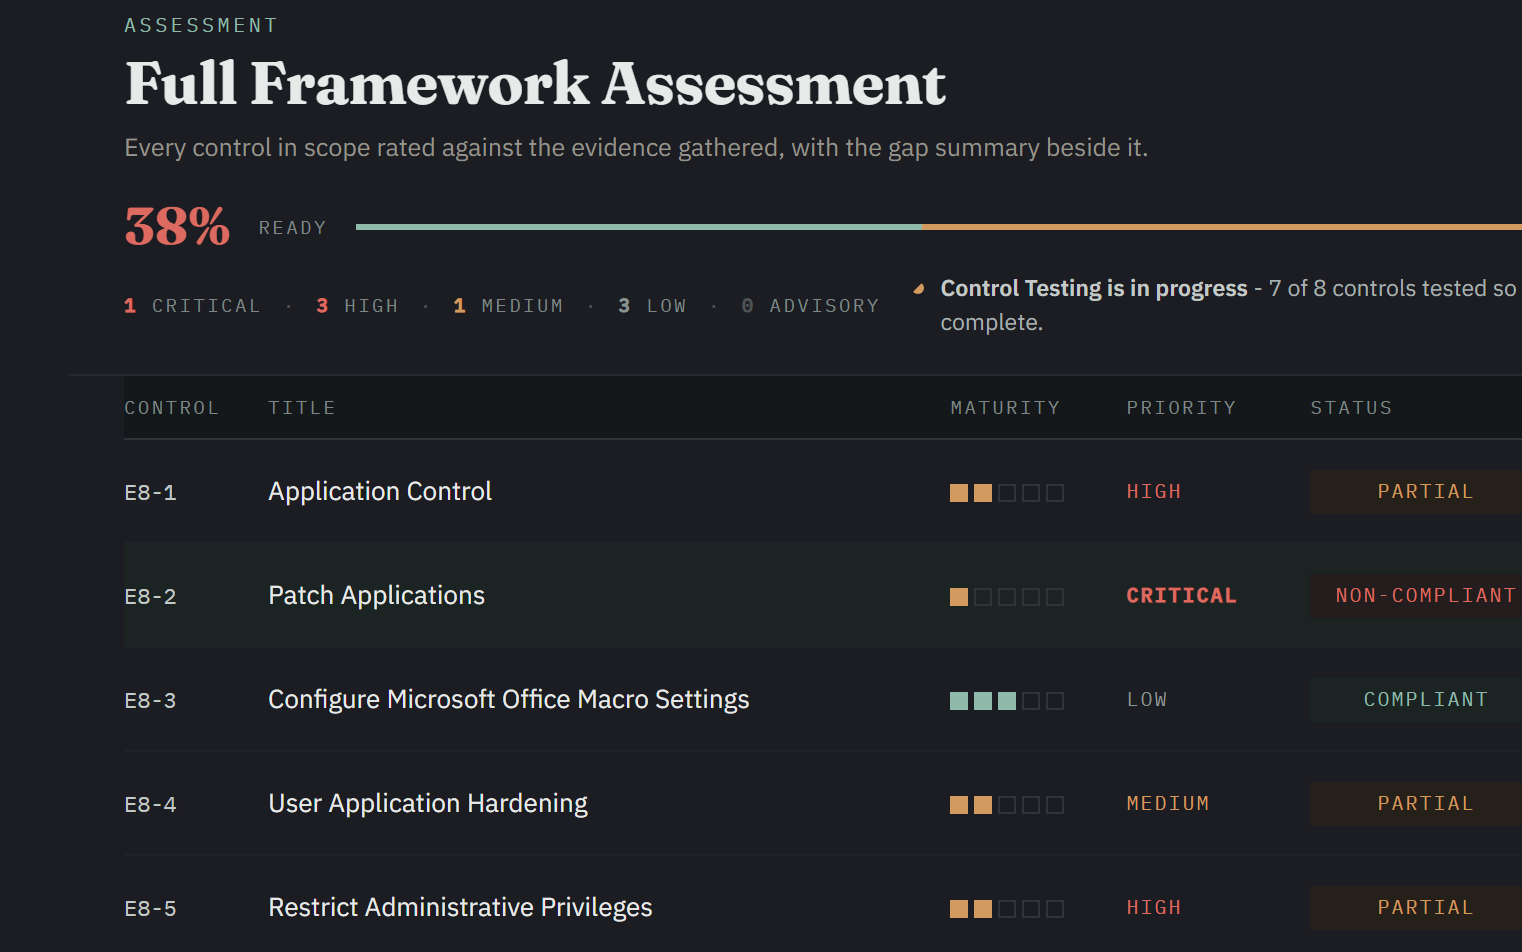Click maturity squares for User Application Hardening
1522x952 pixels.
point(1006,805)
